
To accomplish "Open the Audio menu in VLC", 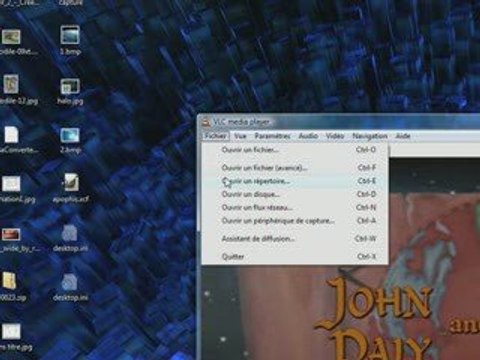I will (308, 136).
